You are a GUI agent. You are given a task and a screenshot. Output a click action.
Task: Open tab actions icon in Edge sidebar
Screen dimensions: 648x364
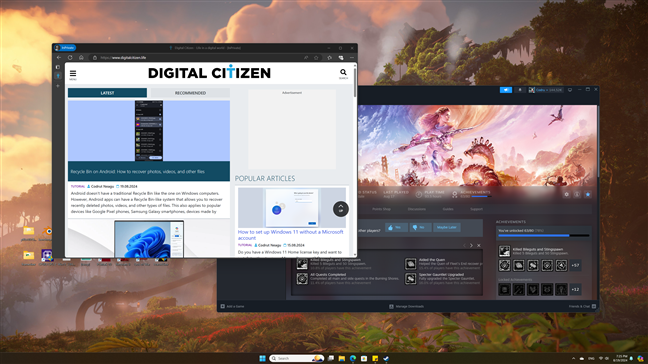(58, 67)
